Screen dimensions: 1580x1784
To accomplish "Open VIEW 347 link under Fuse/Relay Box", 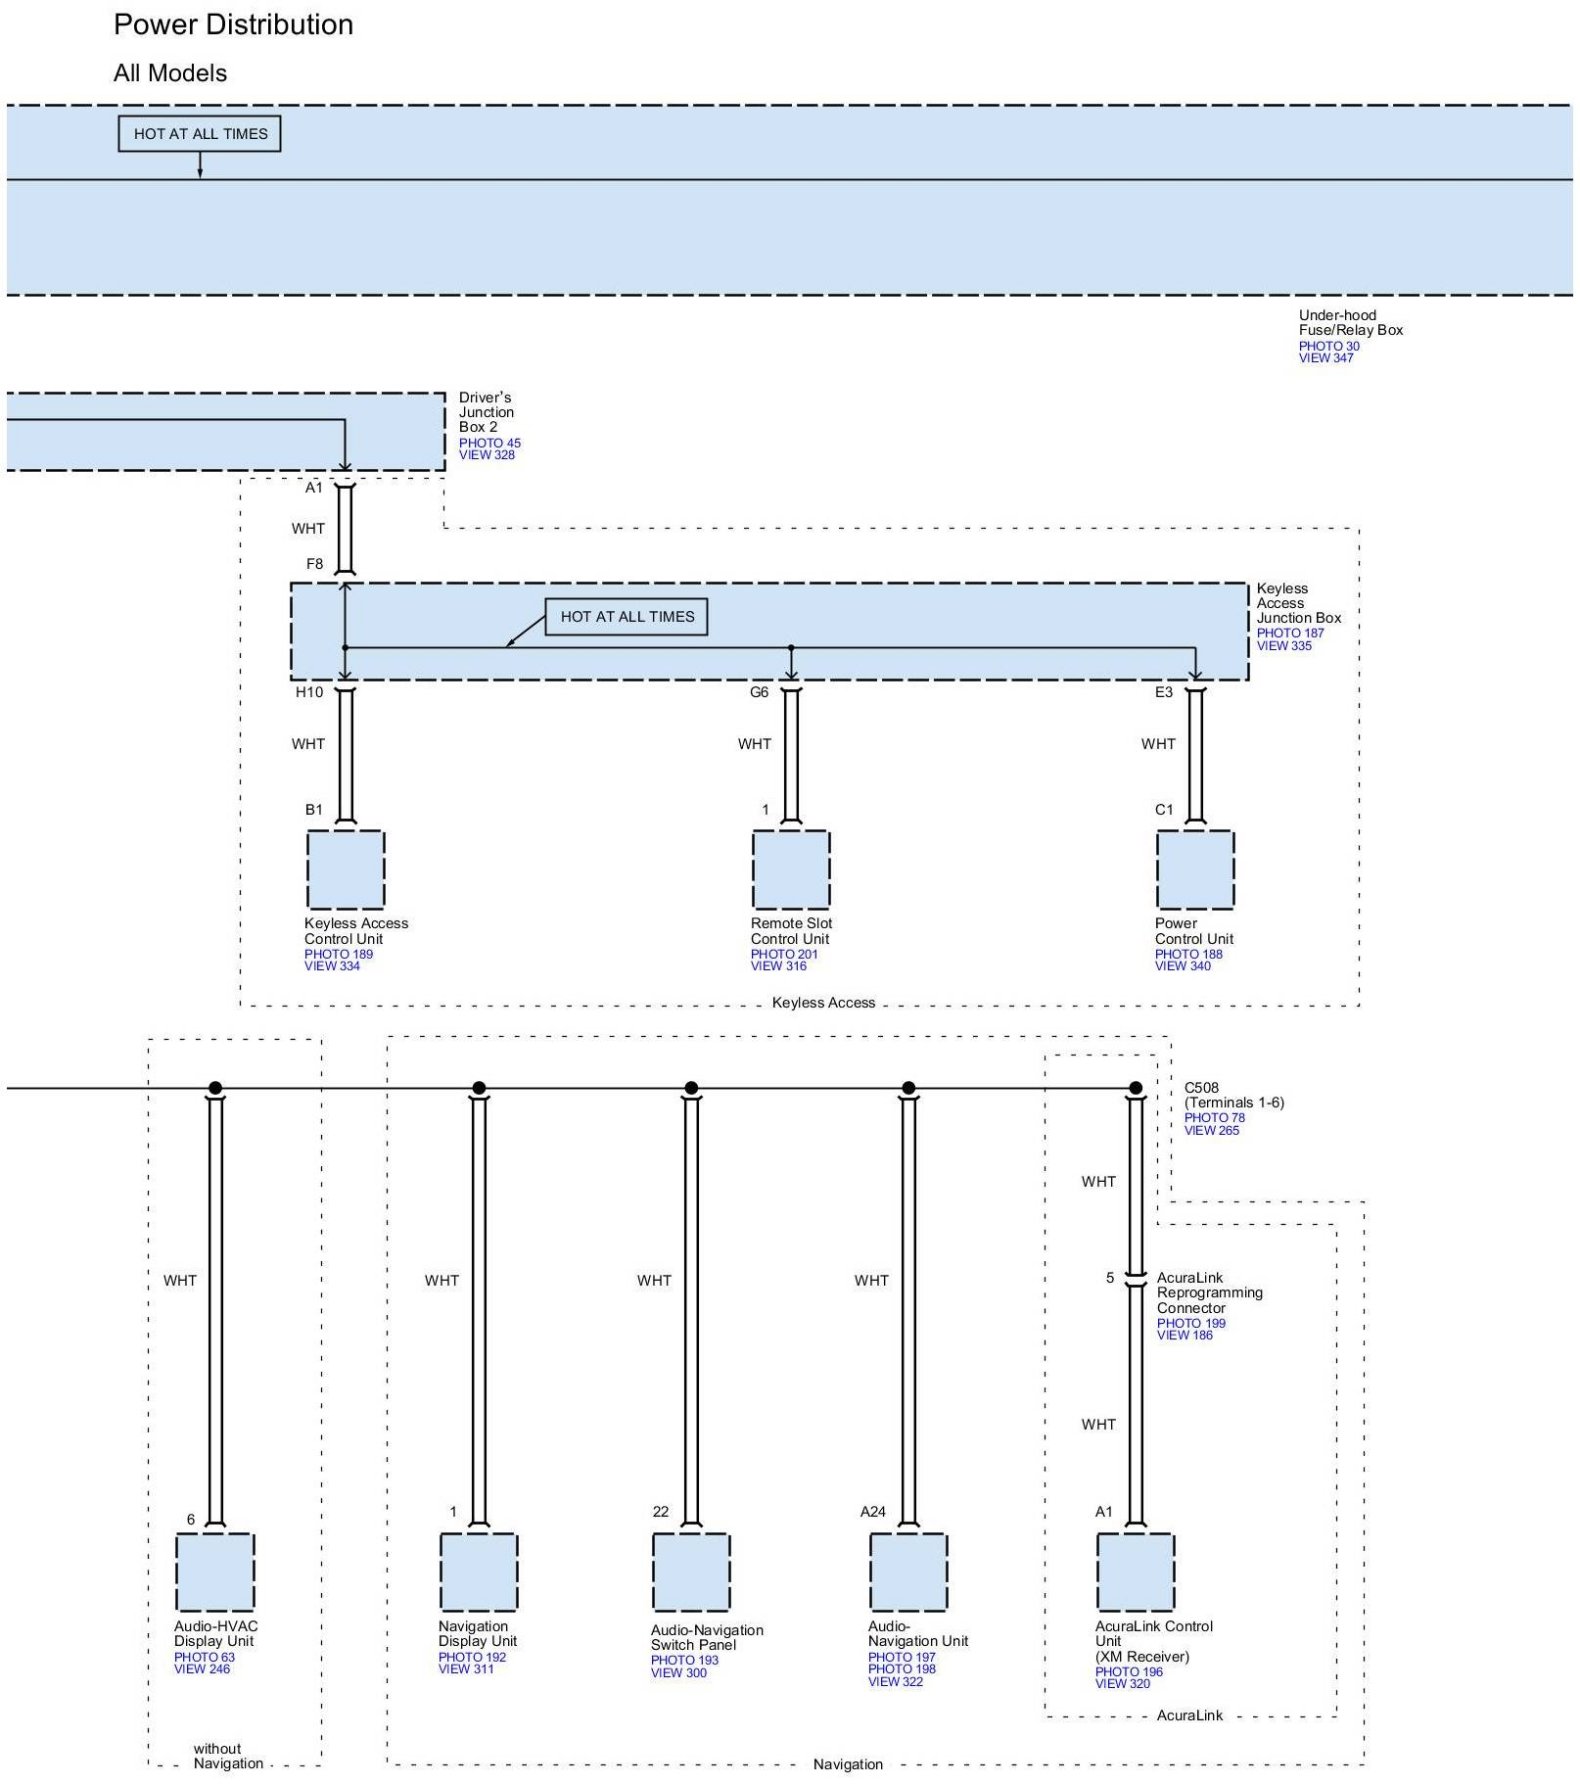I will [x=1325, y=358].
